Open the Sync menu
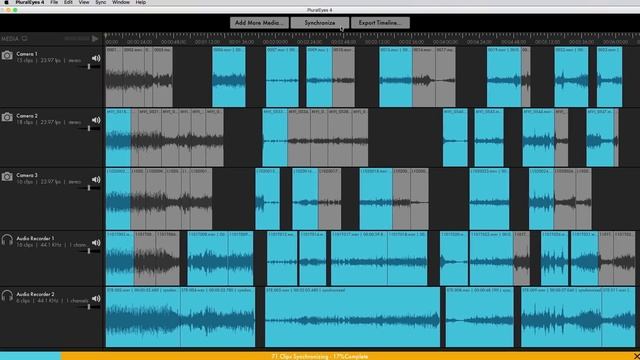This screenshot has height=360, width=640. pos(100,2)
